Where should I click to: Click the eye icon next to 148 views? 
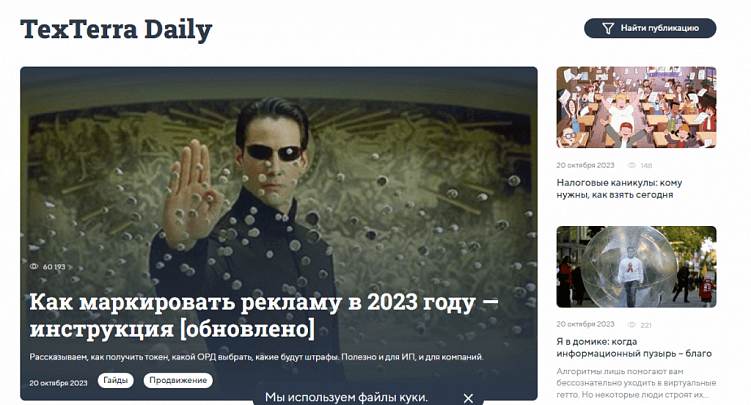[x=632, y=165]
